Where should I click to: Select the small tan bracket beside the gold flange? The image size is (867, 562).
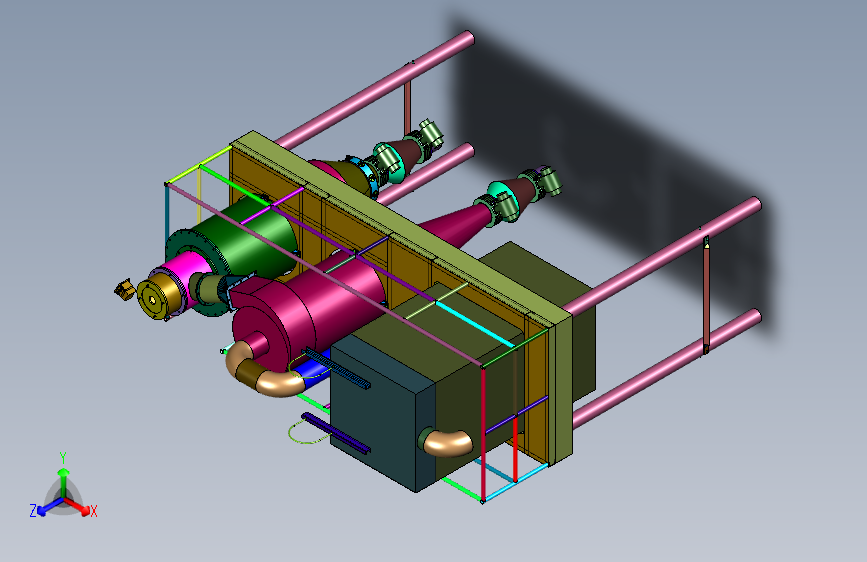click(125, 289)
